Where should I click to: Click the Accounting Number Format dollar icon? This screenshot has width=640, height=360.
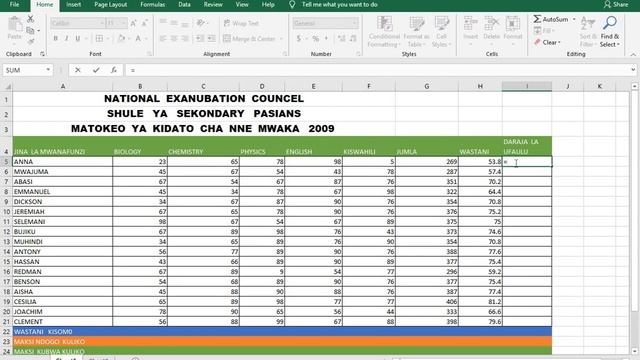tap(299, 39)
